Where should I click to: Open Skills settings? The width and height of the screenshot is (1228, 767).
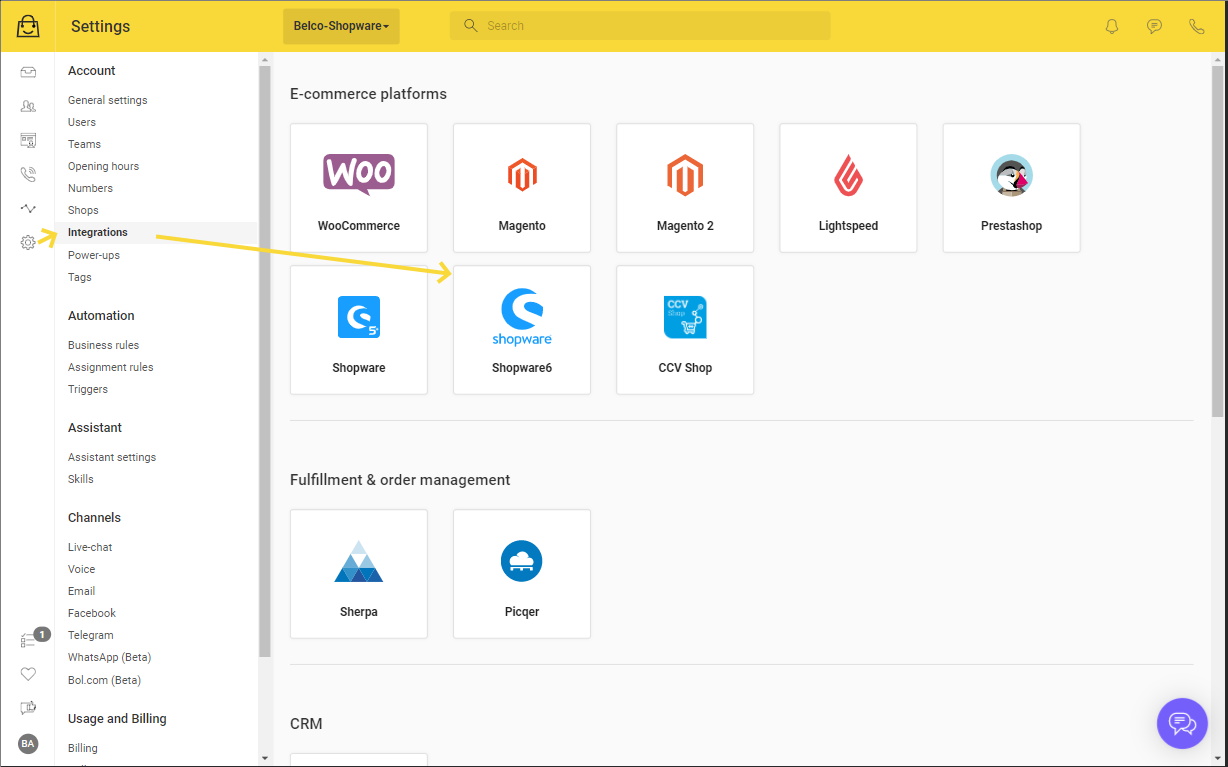81,479
